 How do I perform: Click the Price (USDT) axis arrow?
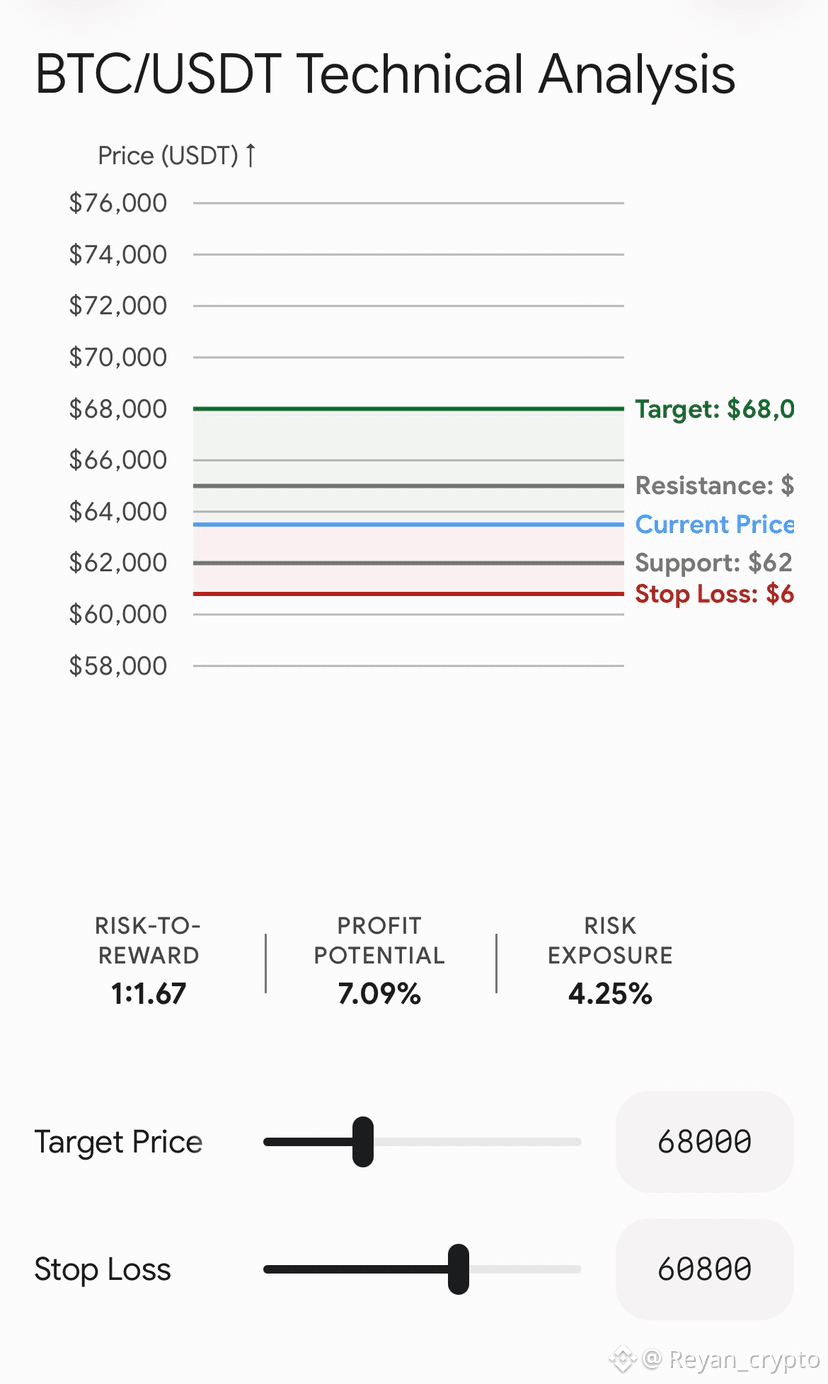(250, 155)
